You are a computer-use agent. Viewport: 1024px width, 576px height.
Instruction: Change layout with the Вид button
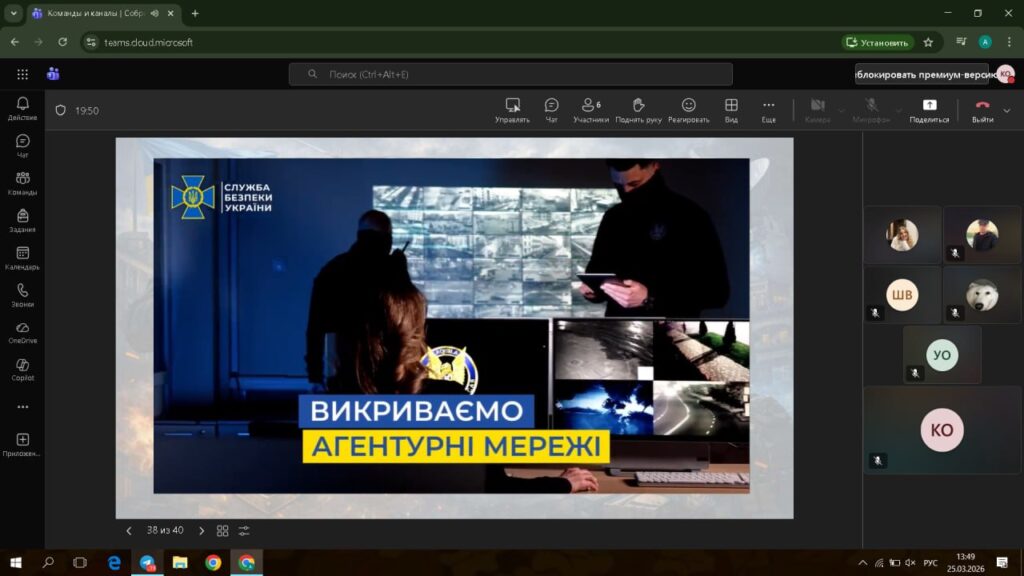click(731, 110)
